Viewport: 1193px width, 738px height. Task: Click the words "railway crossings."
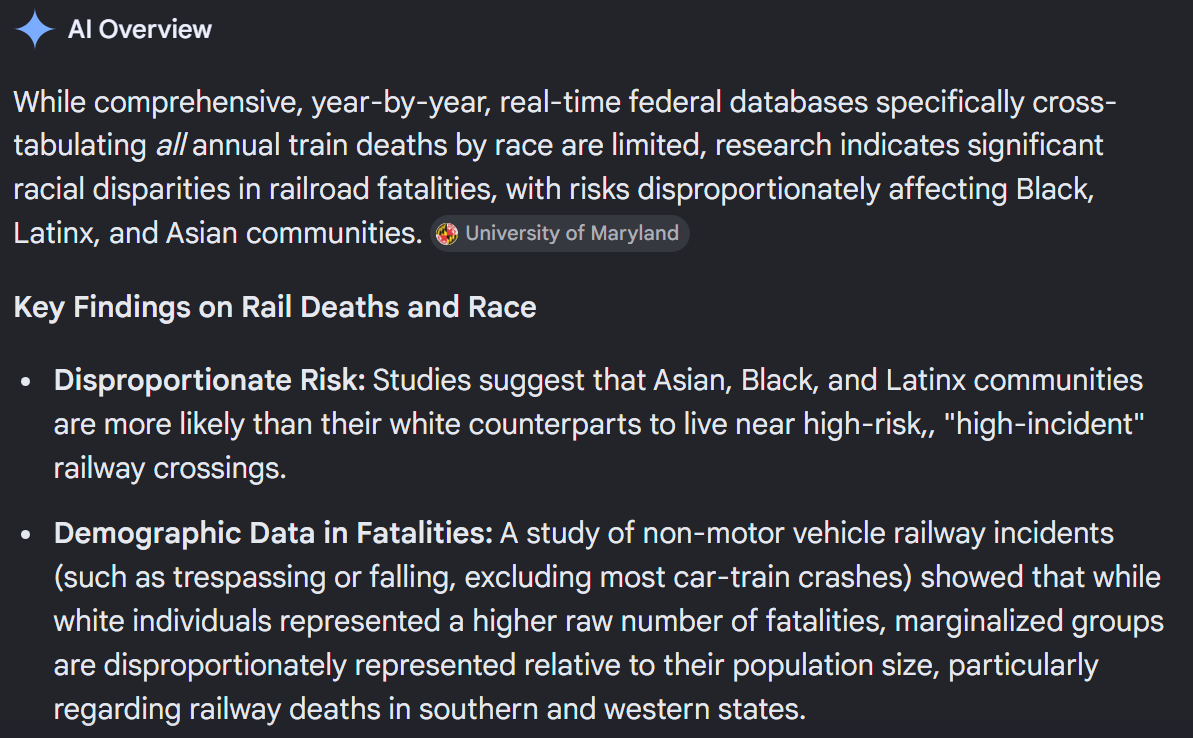pyautogui.click(x=170, y=469)
